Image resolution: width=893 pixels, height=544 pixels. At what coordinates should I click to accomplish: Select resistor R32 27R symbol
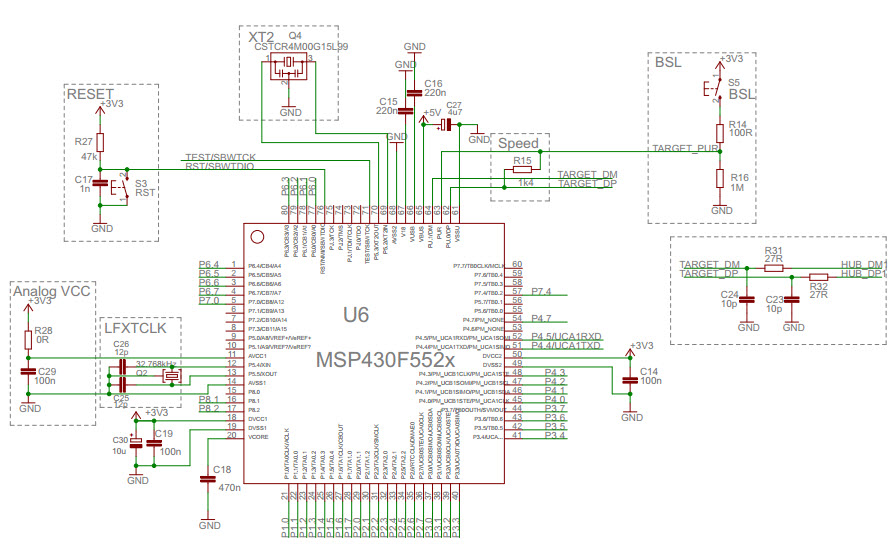click(x=818, y=277)
